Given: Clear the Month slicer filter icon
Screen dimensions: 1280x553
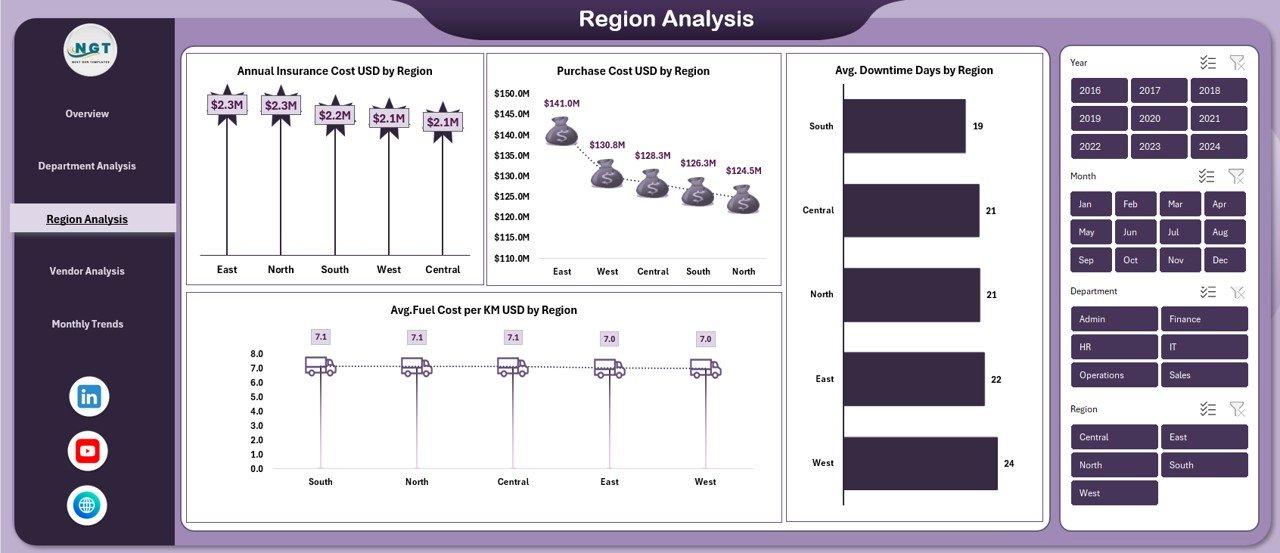Looking at the screenshot, I should point(1237,176).
